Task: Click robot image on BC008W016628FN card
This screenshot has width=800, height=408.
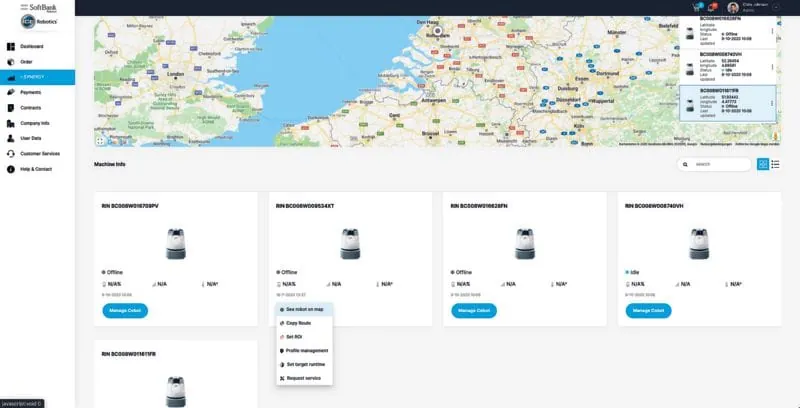Action: click(519, 243)
